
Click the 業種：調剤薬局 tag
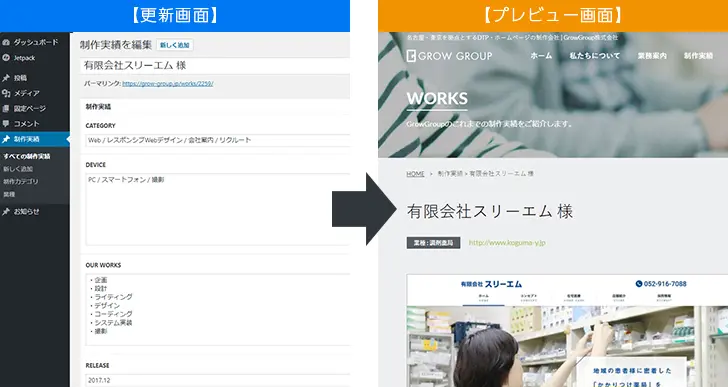coord(434,243)
